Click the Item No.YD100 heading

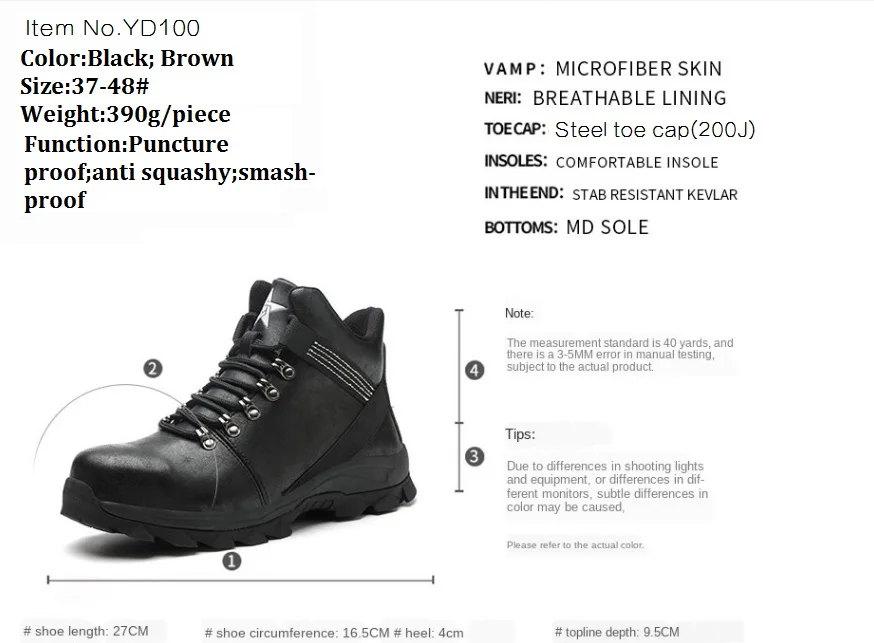pyautogui.click(x=112, y=28)
